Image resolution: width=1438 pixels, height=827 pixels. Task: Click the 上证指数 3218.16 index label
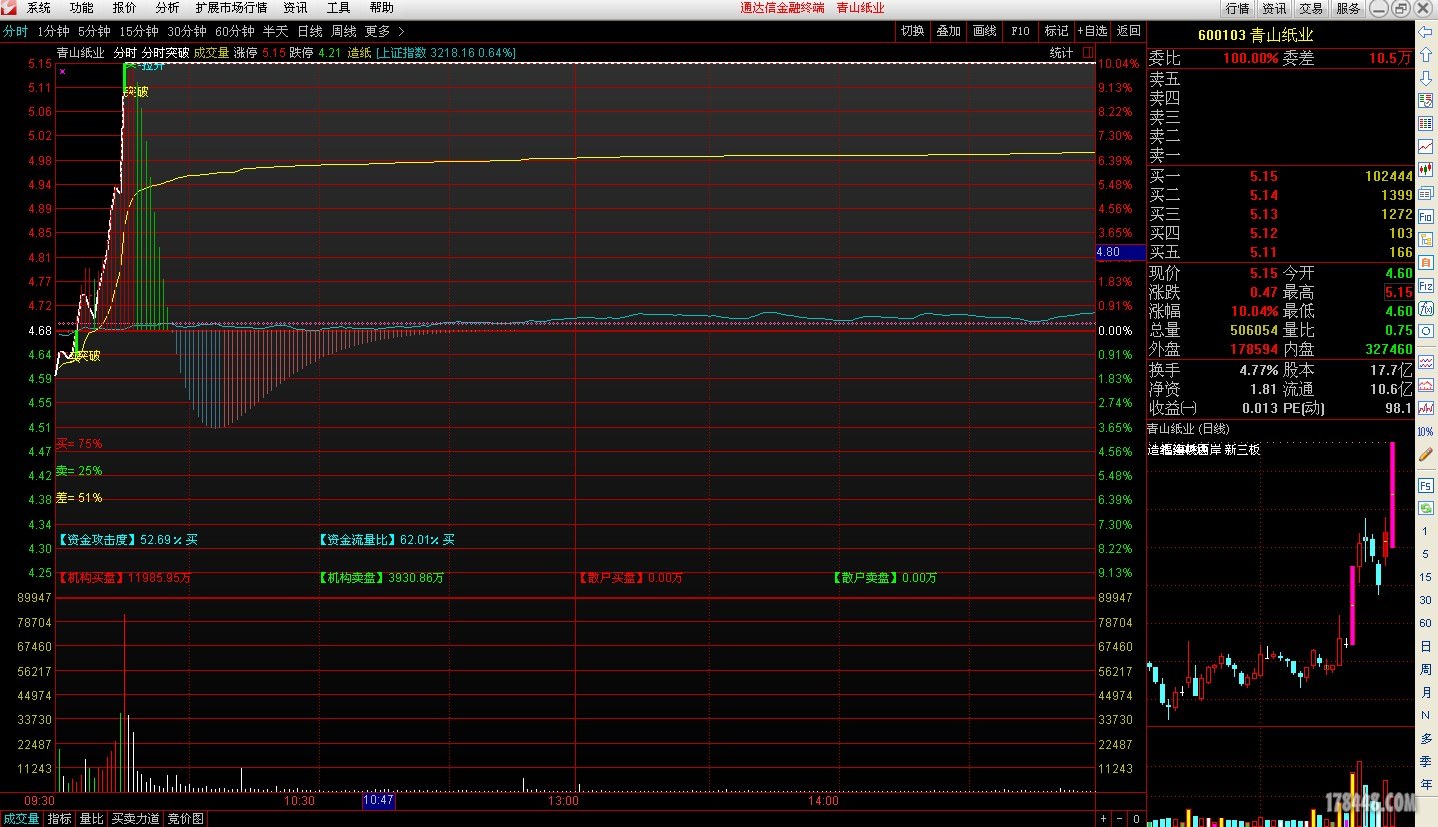click(446, 53)
